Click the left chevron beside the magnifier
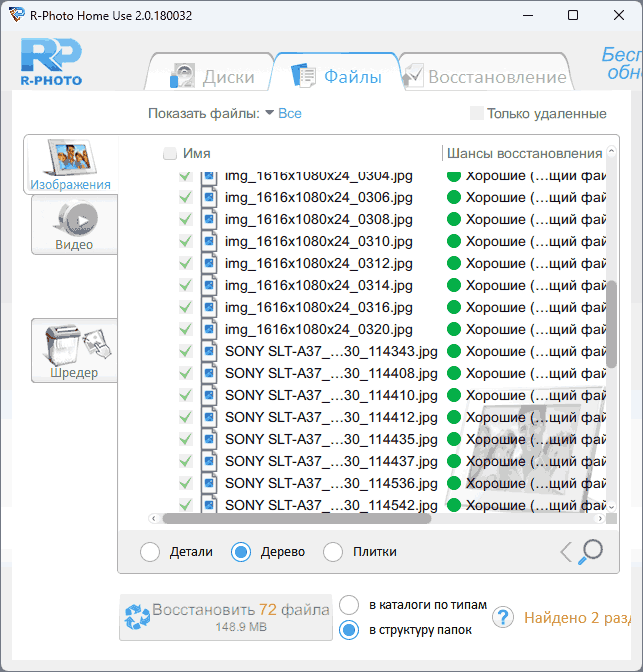This screenshot has width=643, height=672. tap(565, 552)
